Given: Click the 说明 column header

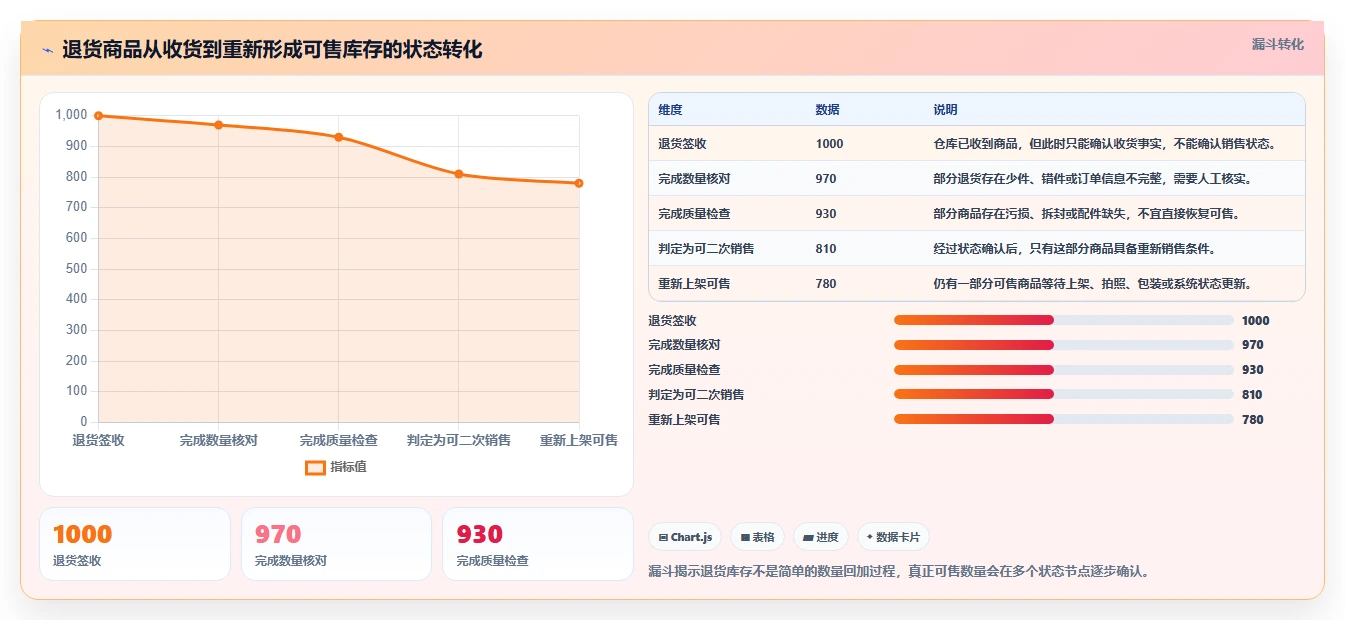Looking at the screenshot, I should [945, 110].
